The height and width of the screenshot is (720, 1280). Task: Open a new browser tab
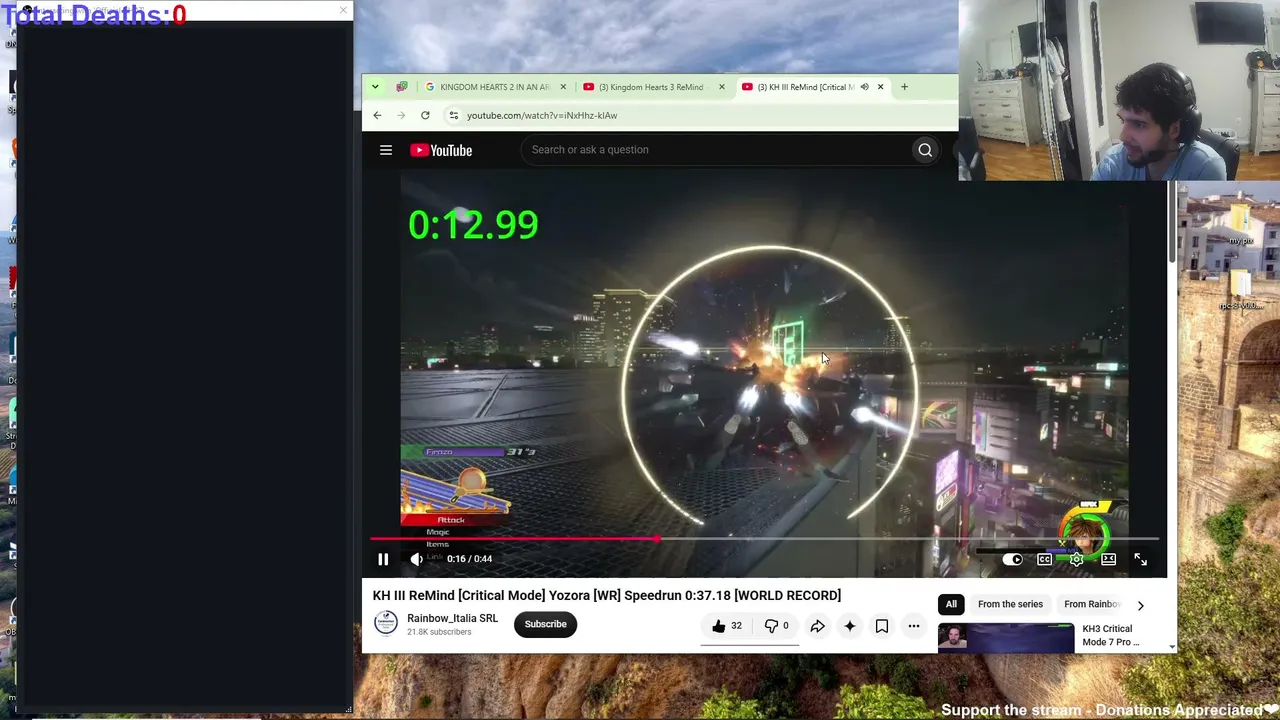904,87
